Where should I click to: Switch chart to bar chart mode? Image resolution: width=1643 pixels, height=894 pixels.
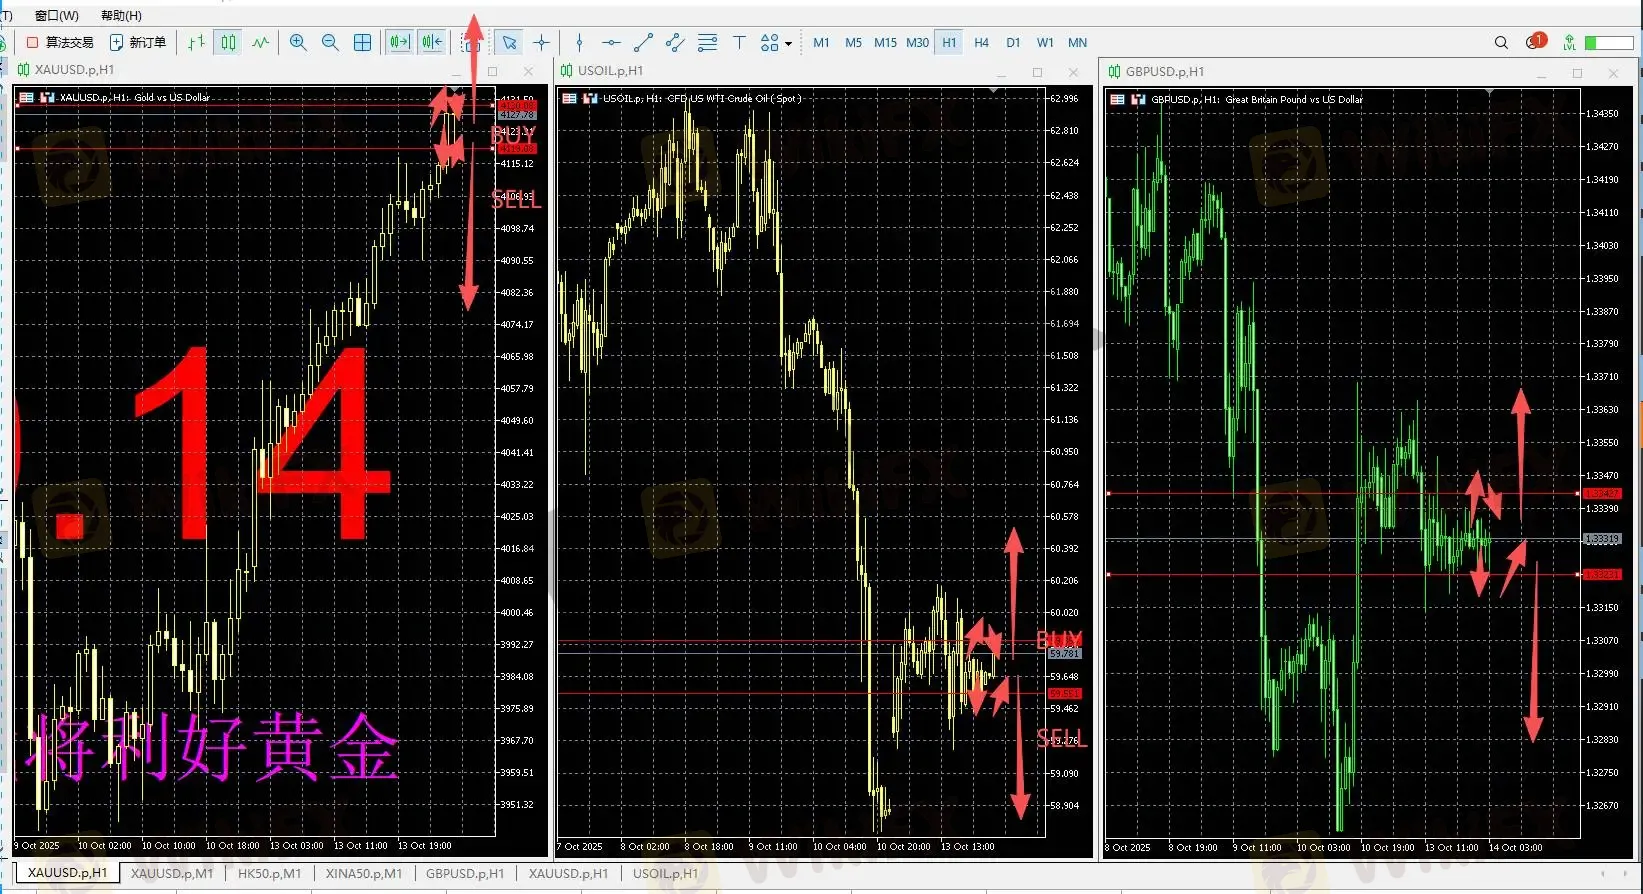click(x=196, y=42)
